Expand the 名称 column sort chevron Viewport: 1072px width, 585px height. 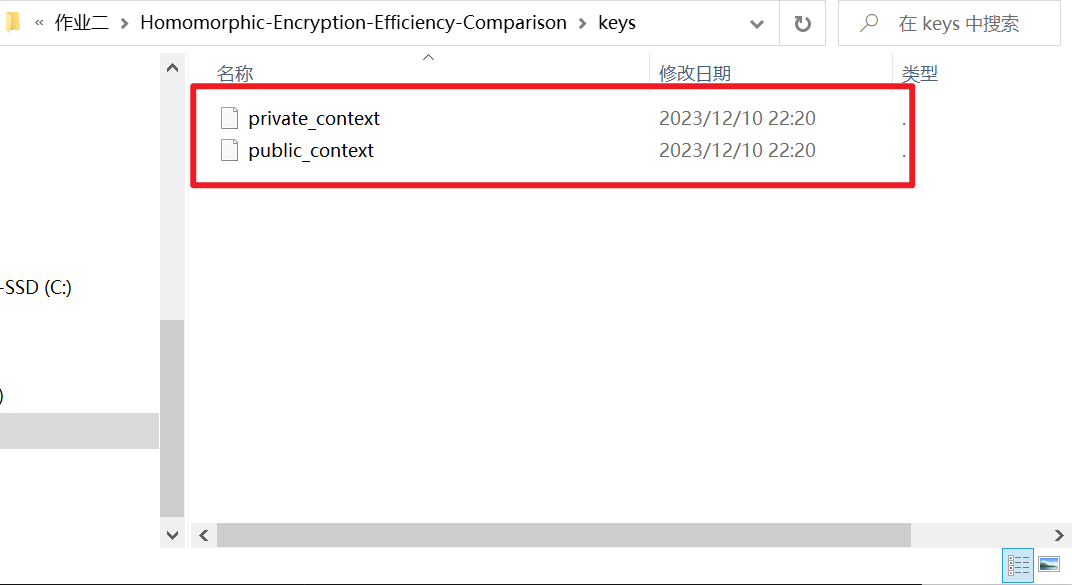coord(428,58)
